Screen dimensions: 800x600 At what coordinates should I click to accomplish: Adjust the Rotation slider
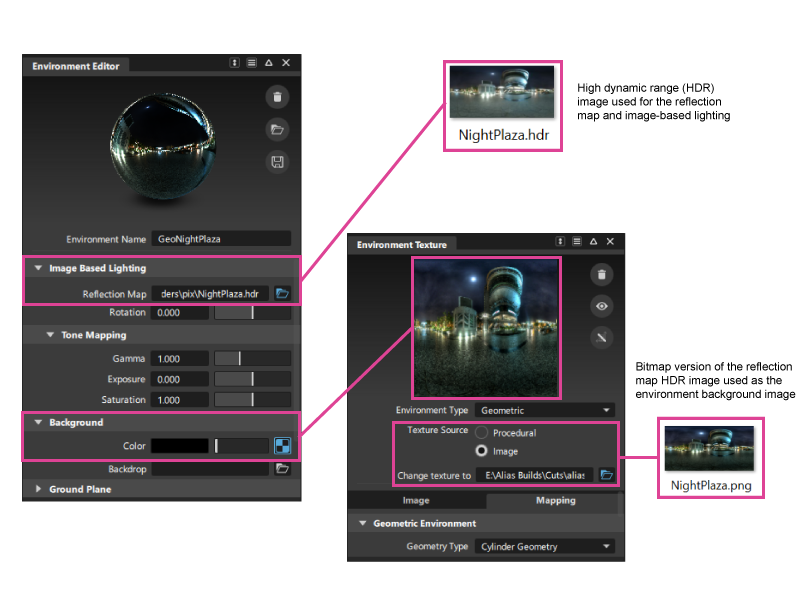pos(253,312)
